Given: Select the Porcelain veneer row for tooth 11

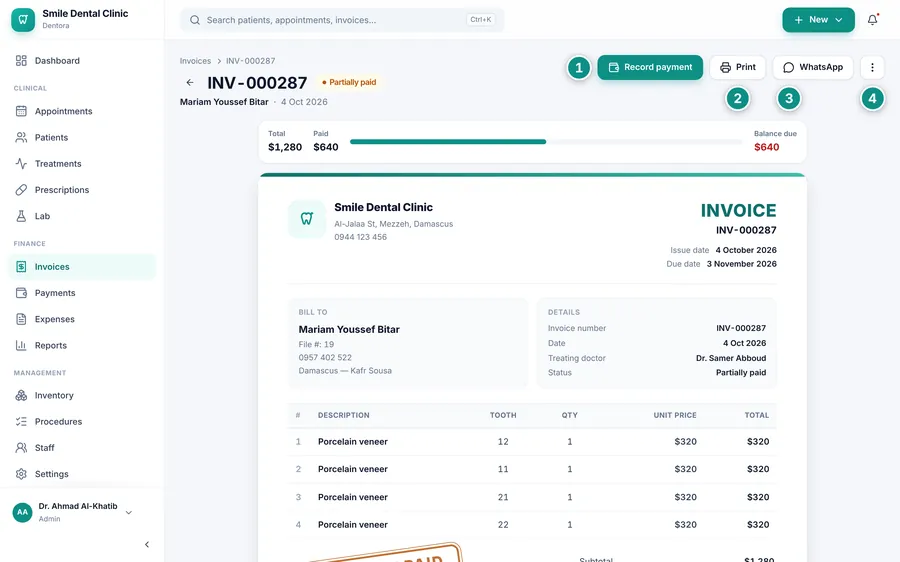Looking at the screenshot, I should pos(532,469).
